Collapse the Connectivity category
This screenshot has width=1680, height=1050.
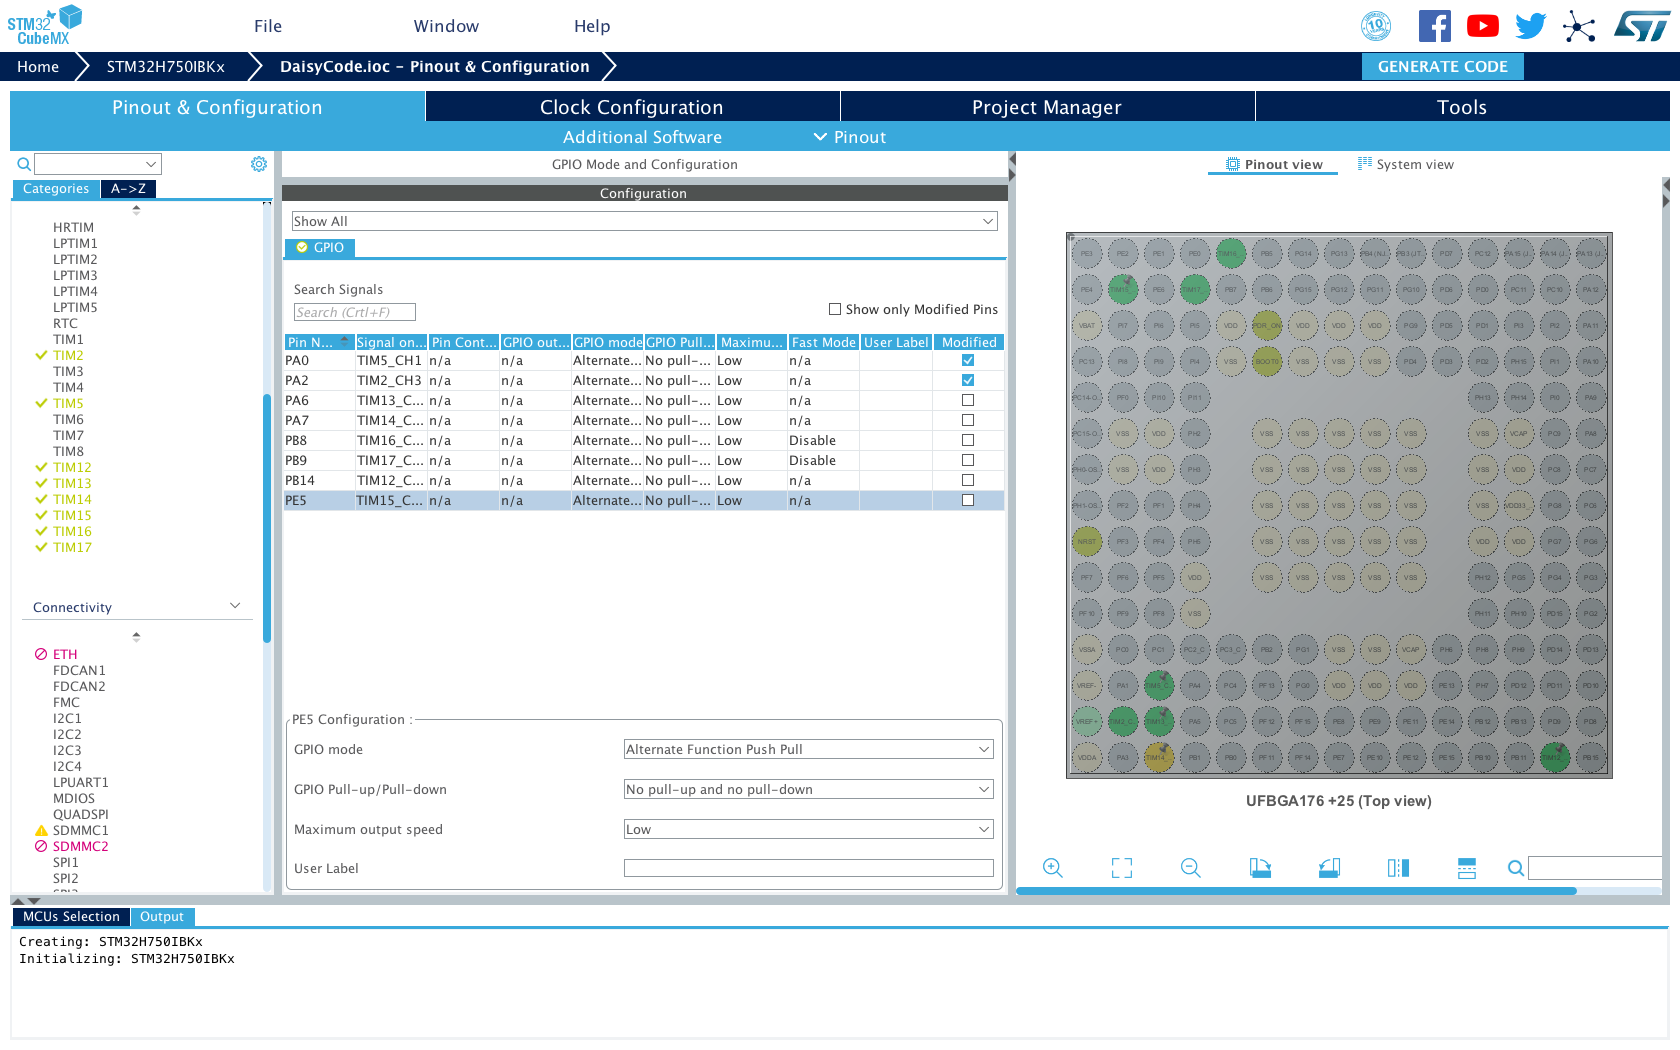point(236,606)
